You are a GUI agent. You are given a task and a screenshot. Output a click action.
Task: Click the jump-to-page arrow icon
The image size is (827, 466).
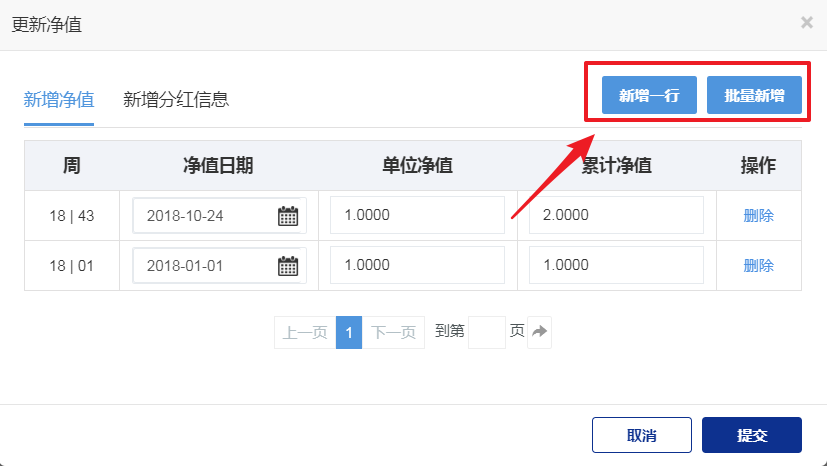pos(540,332)
